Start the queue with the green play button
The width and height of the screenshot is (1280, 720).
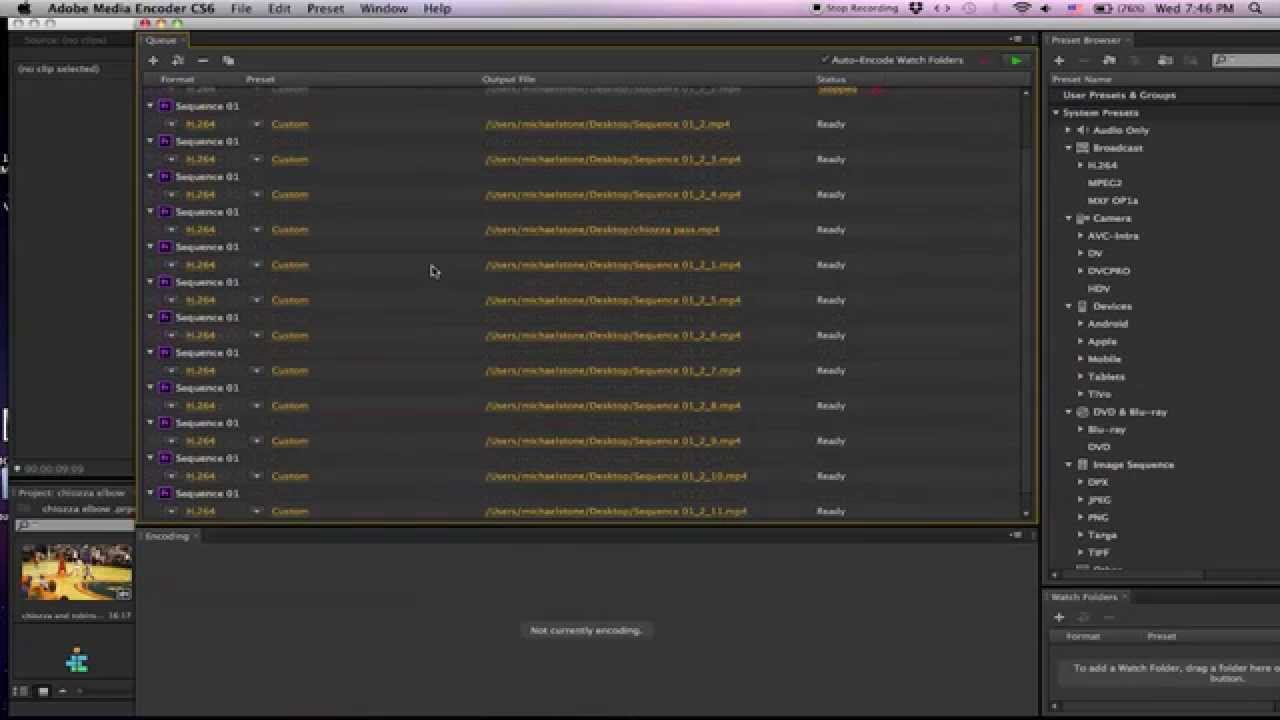[x=1016, y=61]
